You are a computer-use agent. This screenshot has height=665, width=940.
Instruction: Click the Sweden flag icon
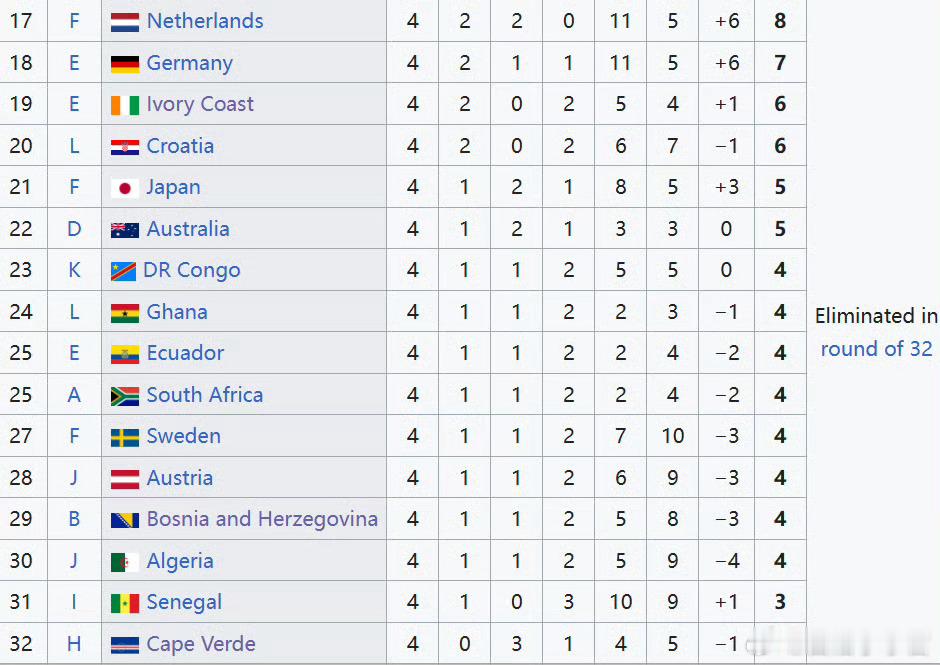125,437
